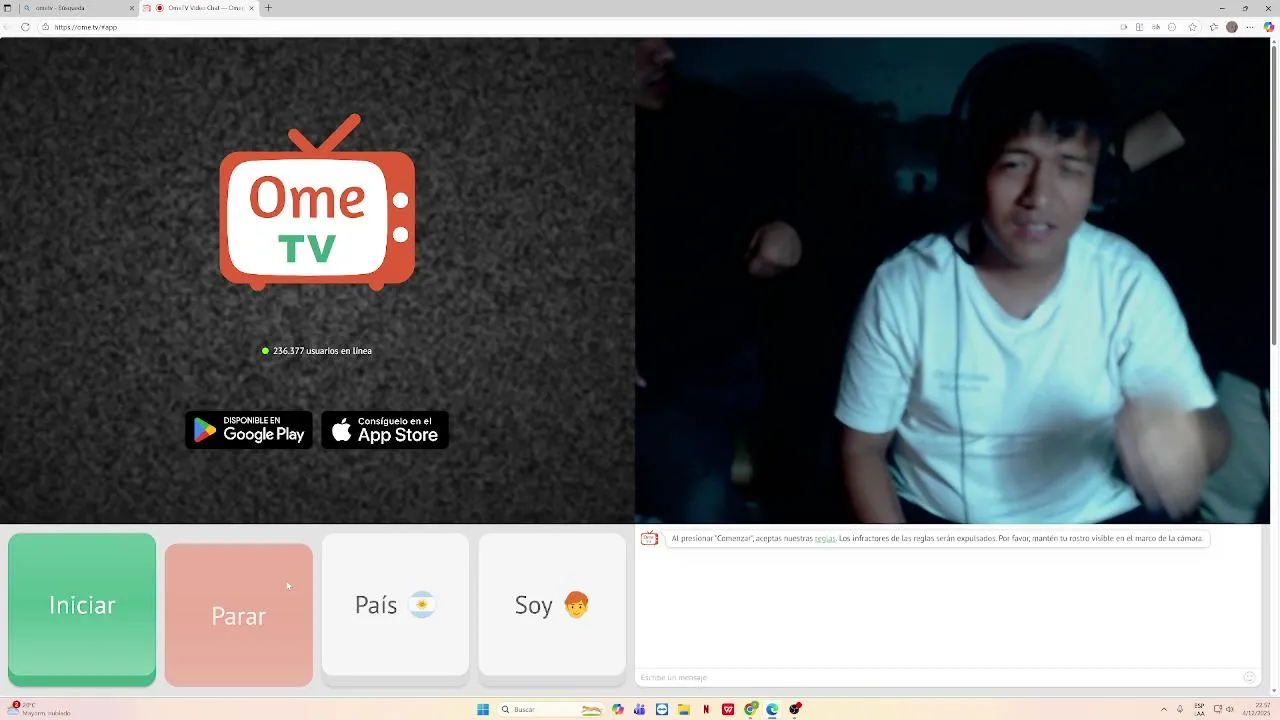
Task: Select the OmeTV Video Chat tab
Action: (x=200, y=8)
